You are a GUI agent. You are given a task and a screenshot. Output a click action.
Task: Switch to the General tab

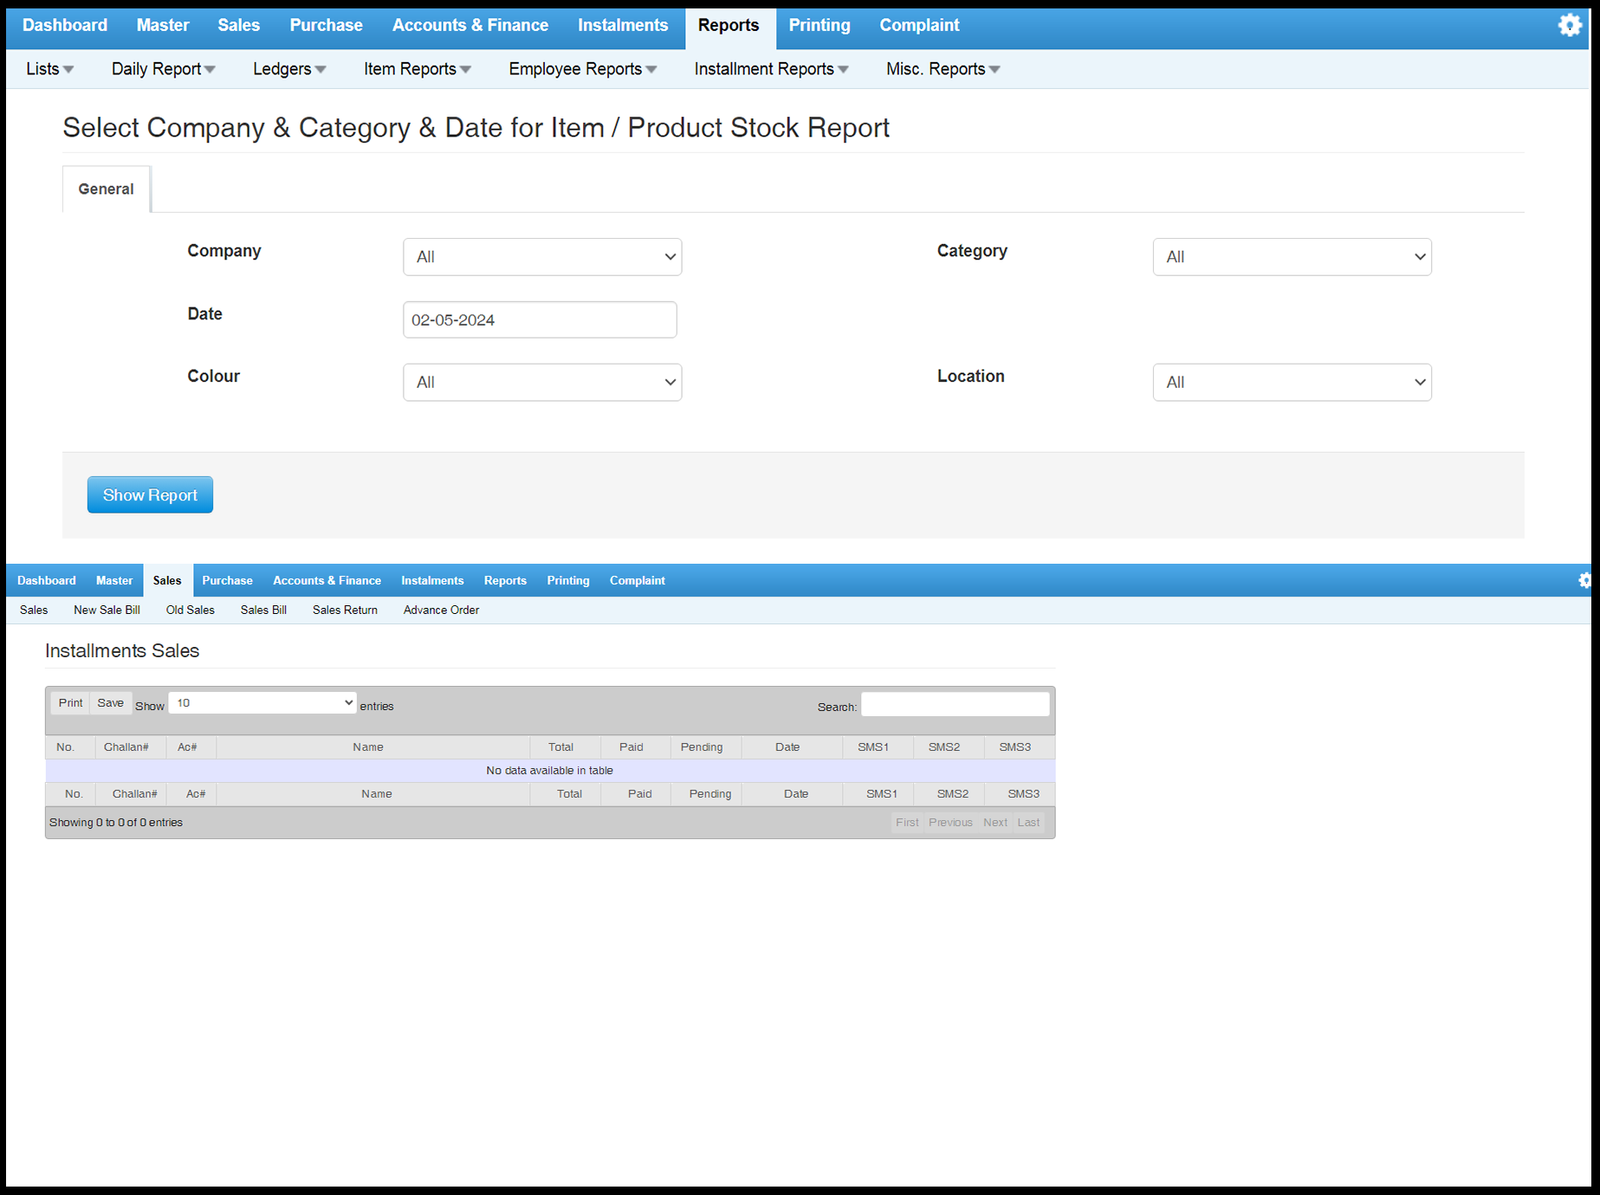(x=106, y=189)
